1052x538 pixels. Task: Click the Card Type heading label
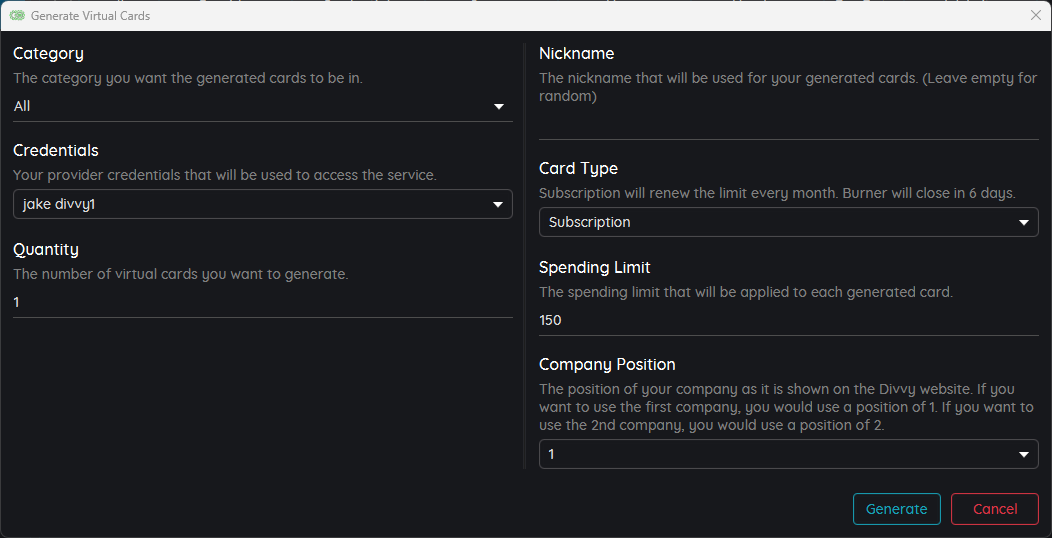(x=578, y=168)
